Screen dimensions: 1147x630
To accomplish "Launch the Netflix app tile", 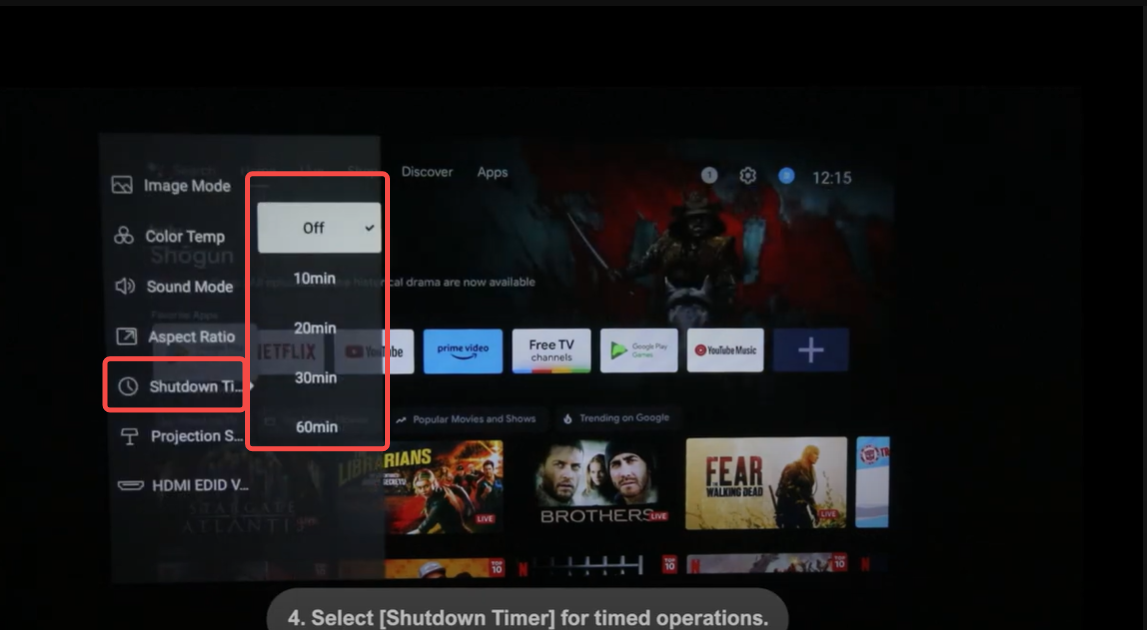I will (287, 351).
